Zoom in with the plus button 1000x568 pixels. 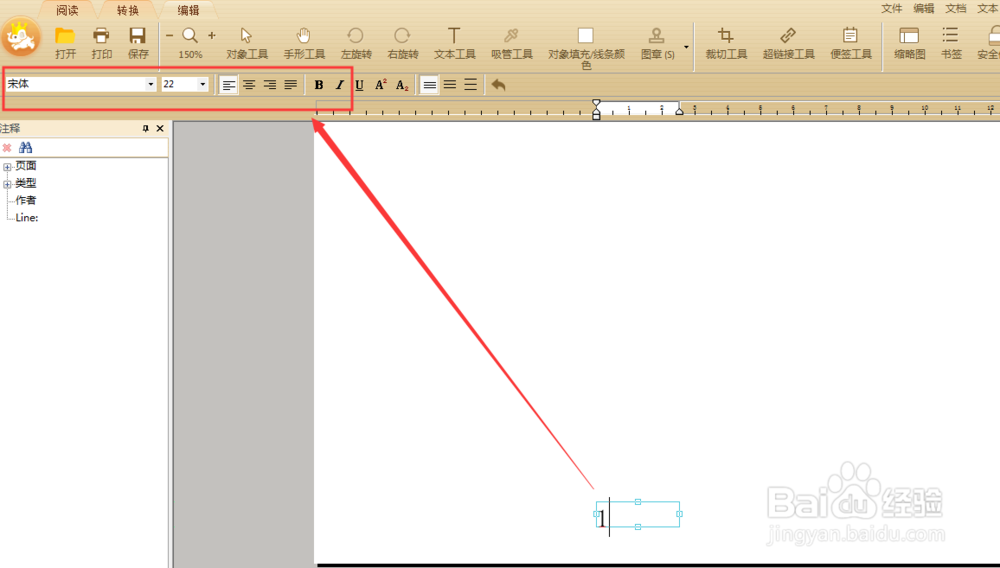click(212, 36)
